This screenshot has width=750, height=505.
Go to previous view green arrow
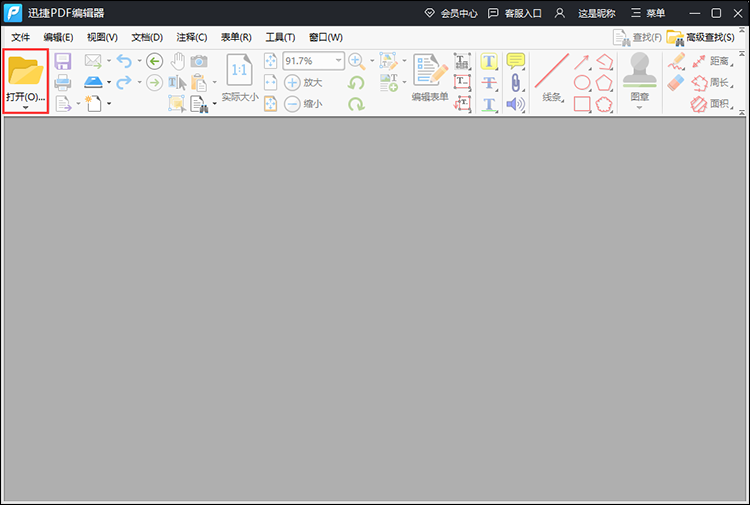[x=154, y=61]
